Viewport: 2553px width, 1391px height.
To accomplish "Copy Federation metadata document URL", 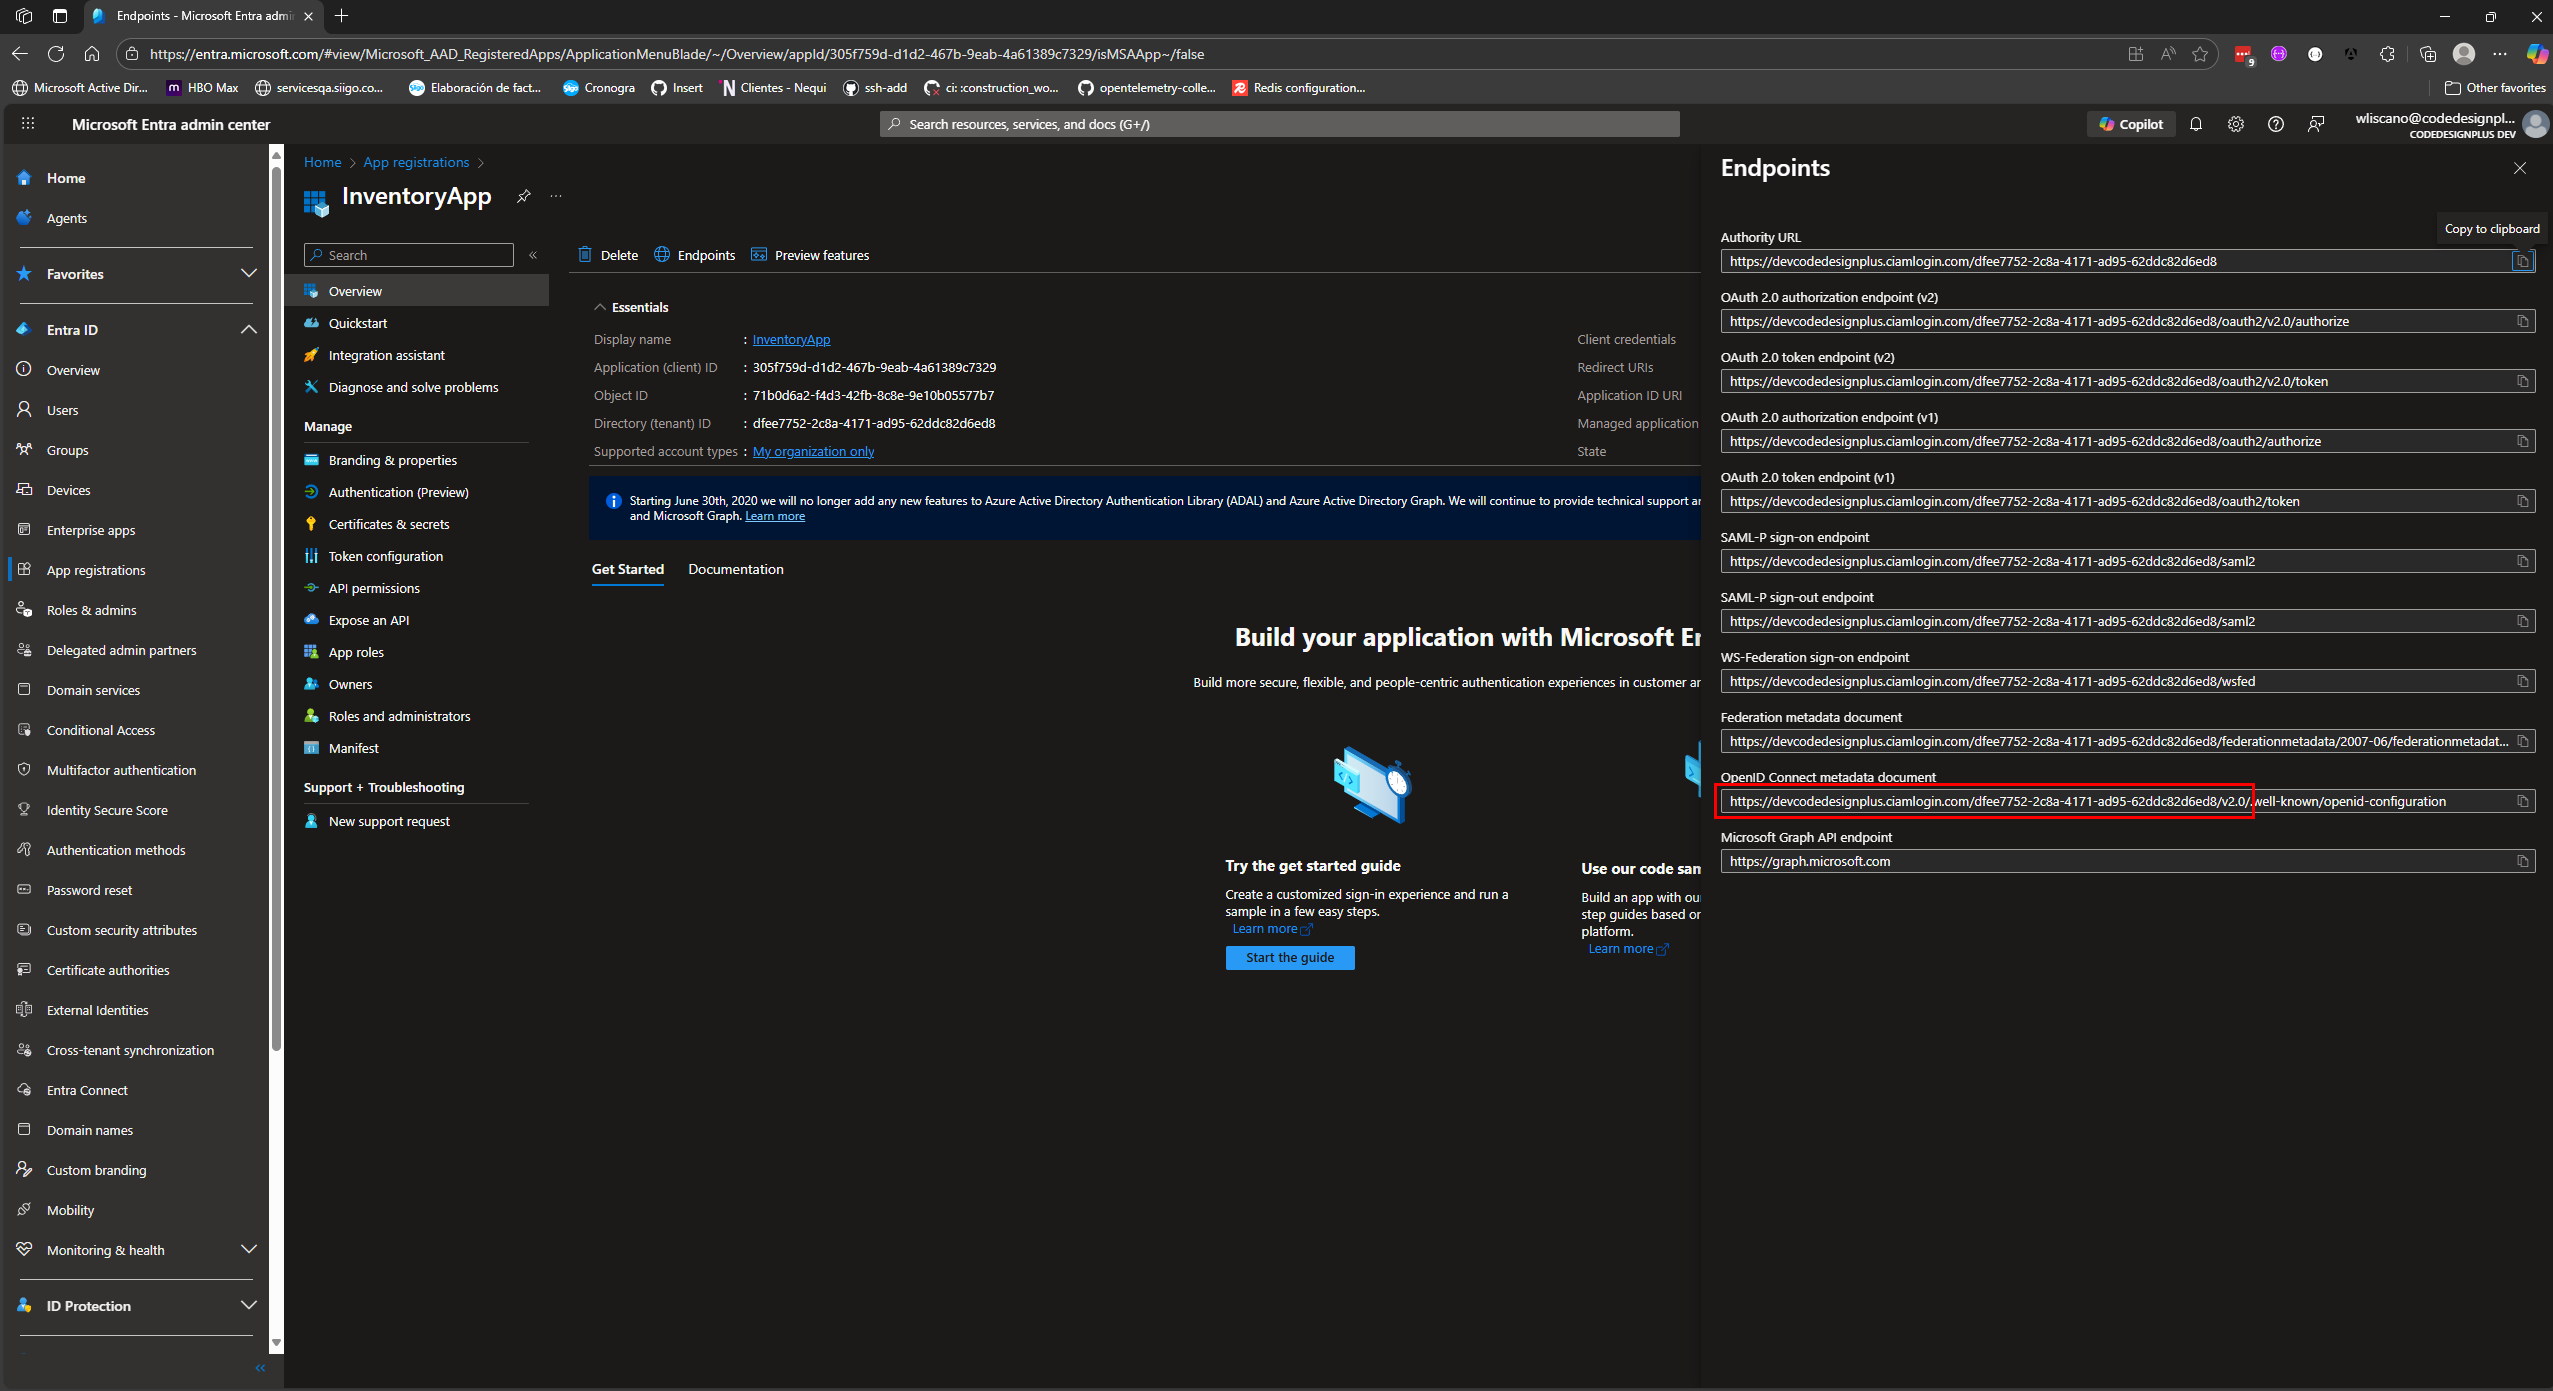I will point(2523,741).
